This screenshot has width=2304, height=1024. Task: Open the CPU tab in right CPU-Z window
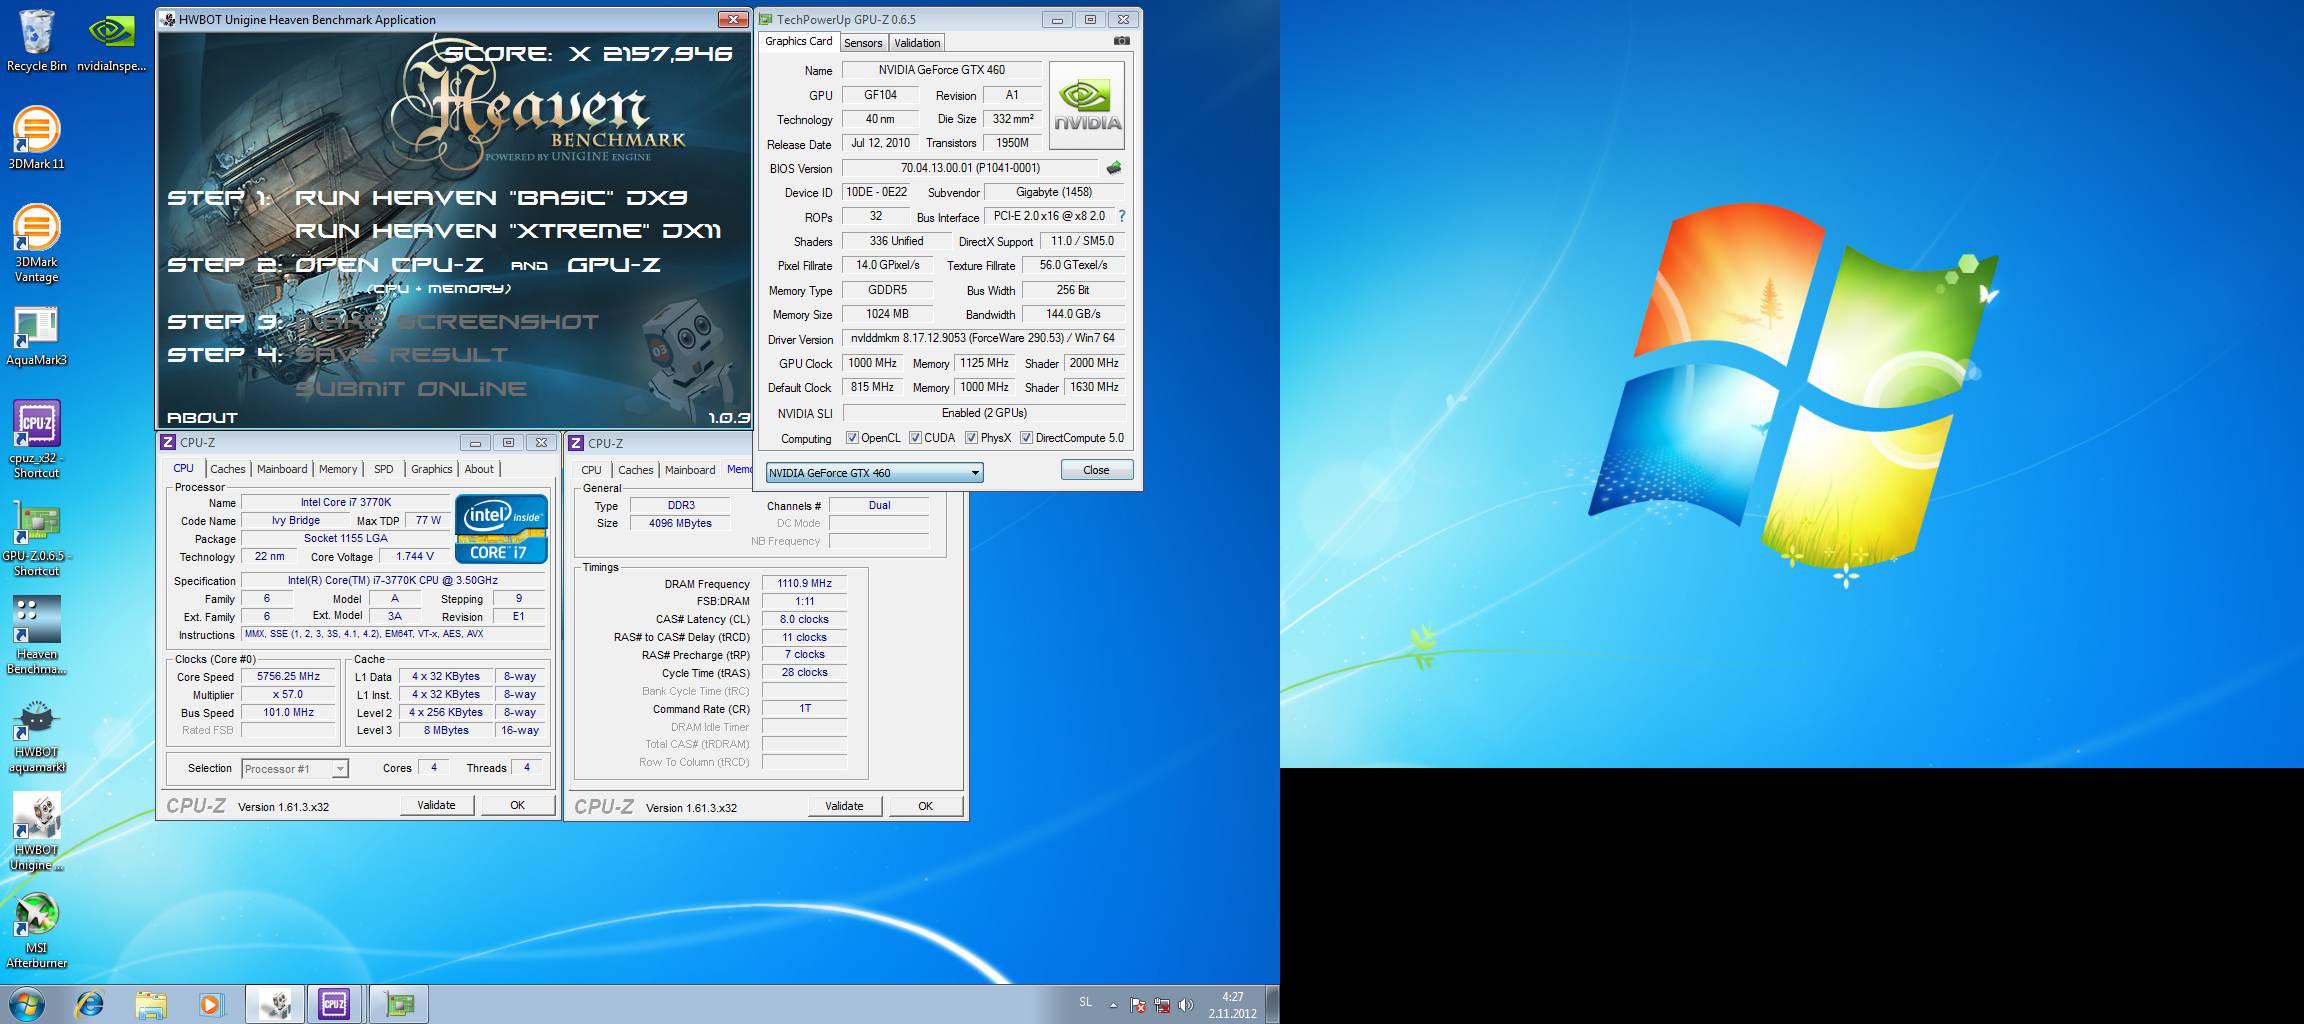coord(592,470)
